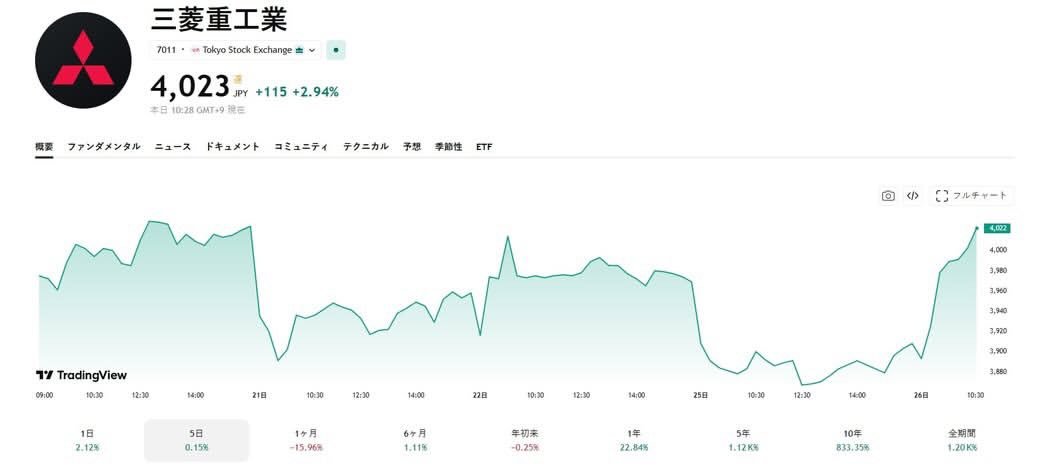Switch chart to 10年 range
1061x470 pixels.
click(853, 440)
